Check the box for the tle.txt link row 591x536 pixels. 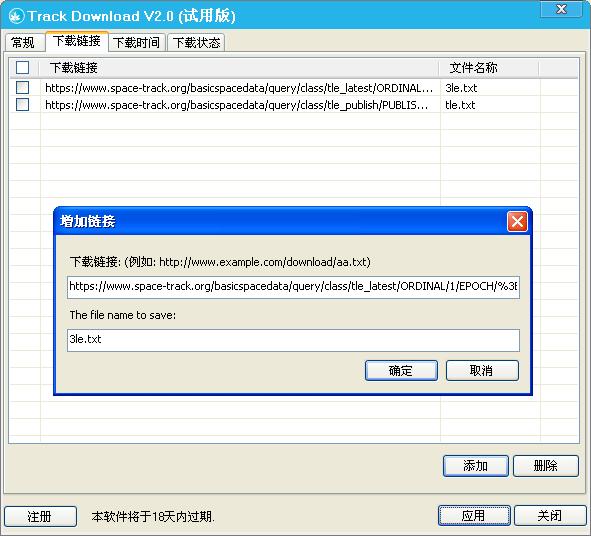(23, 104)
